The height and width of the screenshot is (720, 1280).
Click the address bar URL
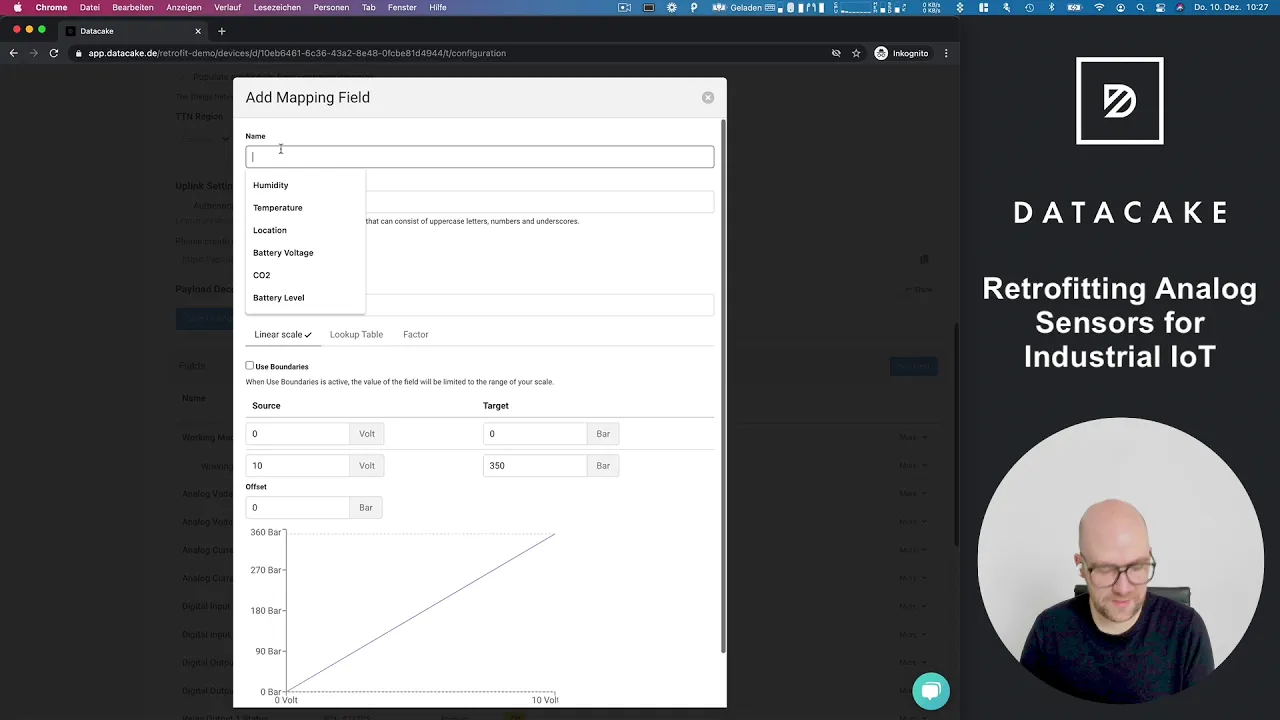pos(297,53)
